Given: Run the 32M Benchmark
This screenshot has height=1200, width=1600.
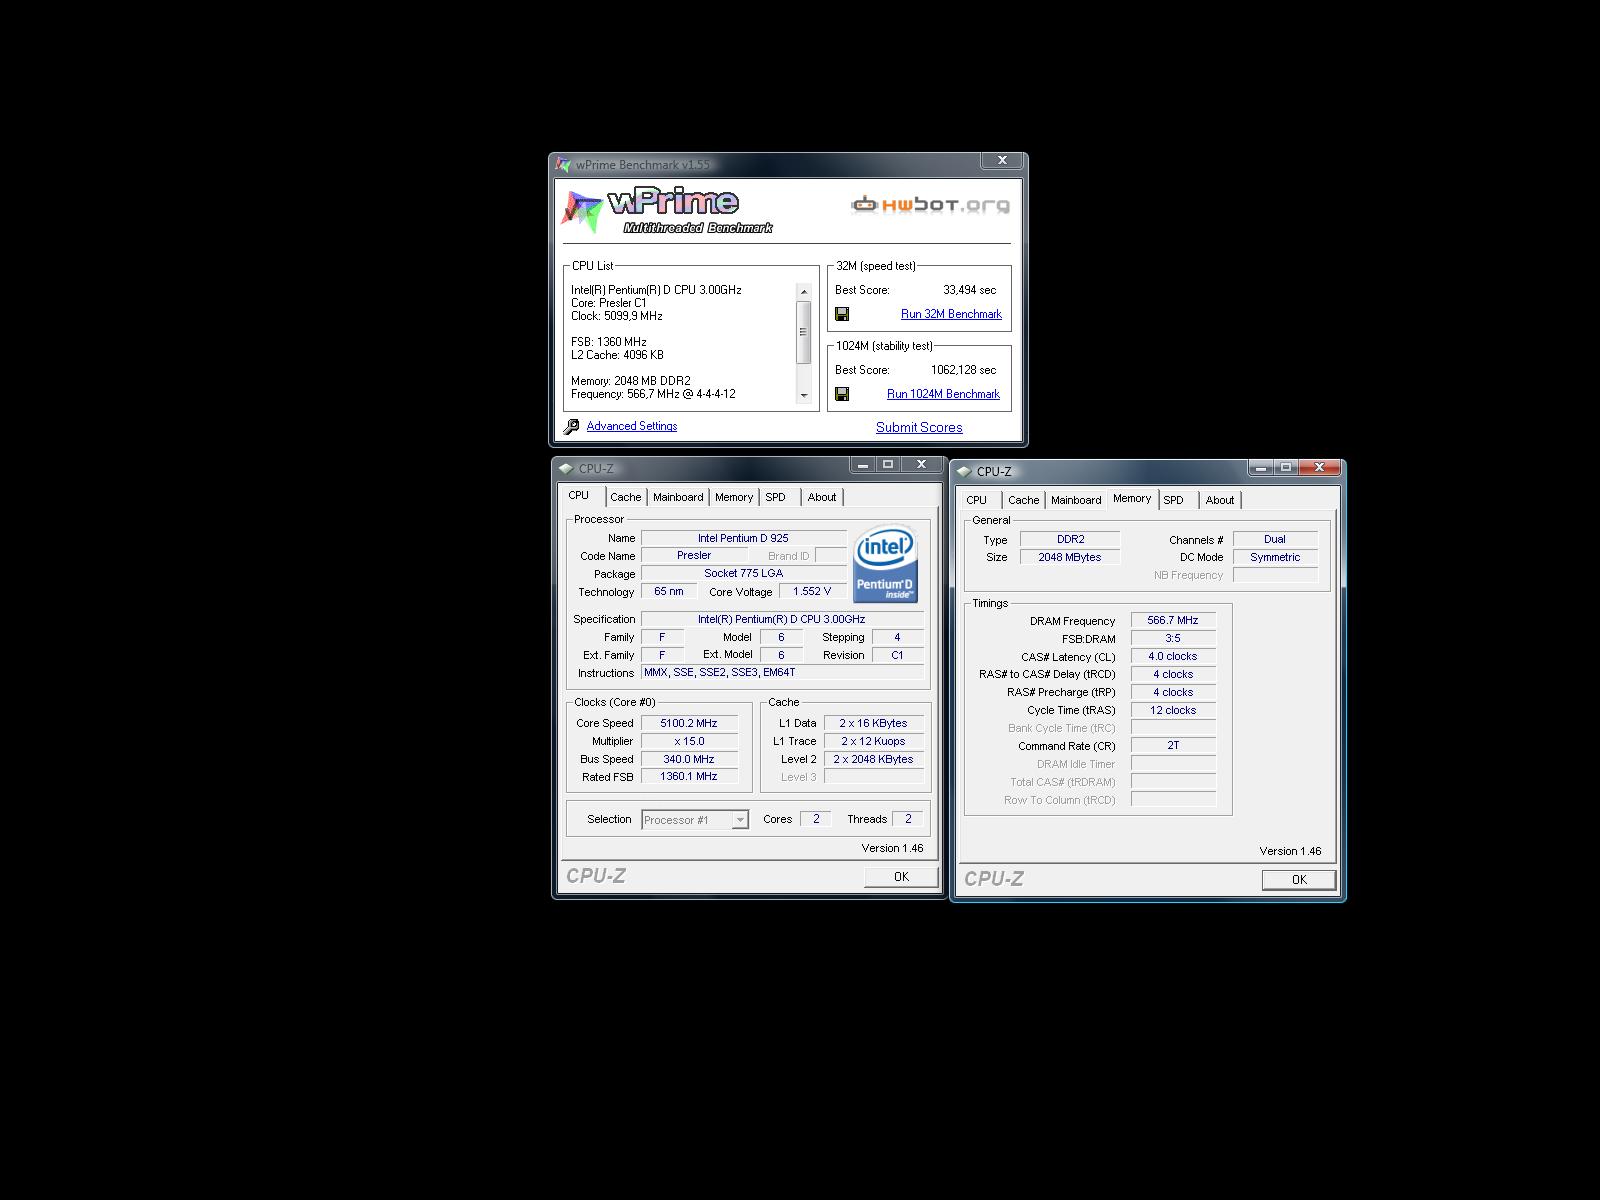Looking at the screenshot, I should [951, 314].
